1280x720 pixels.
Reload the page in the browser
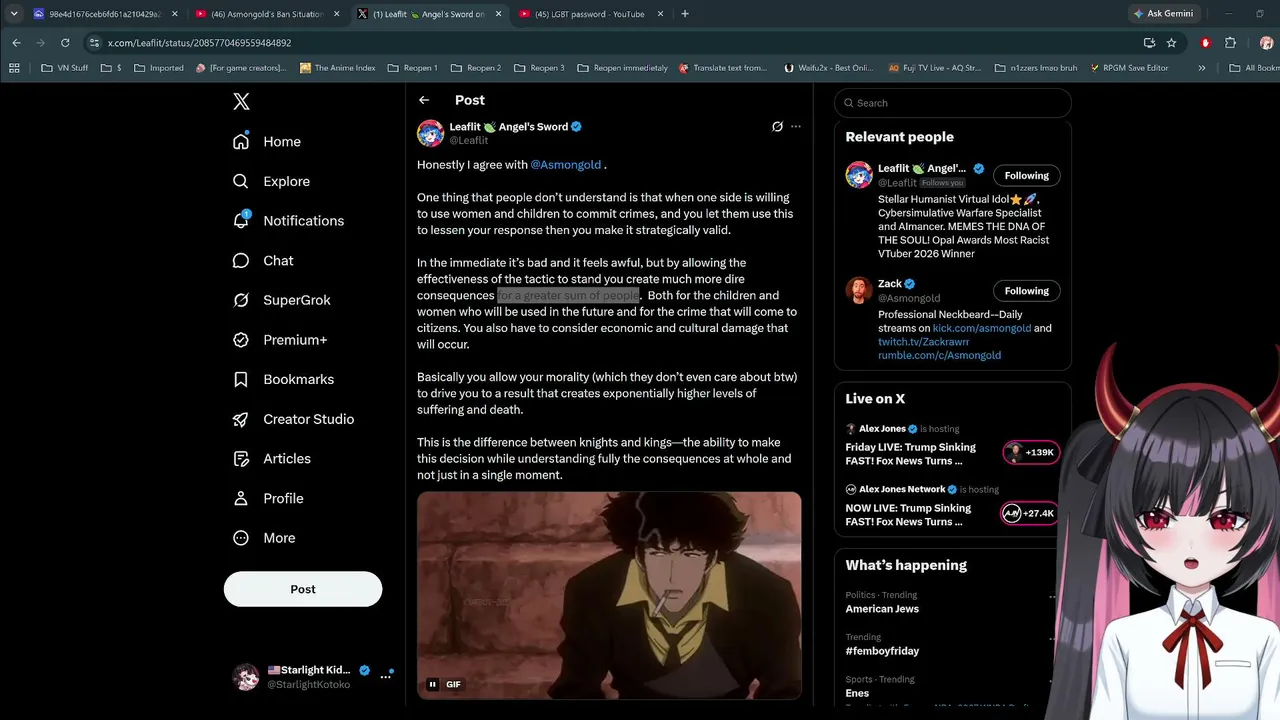click(x=65, y=43)
